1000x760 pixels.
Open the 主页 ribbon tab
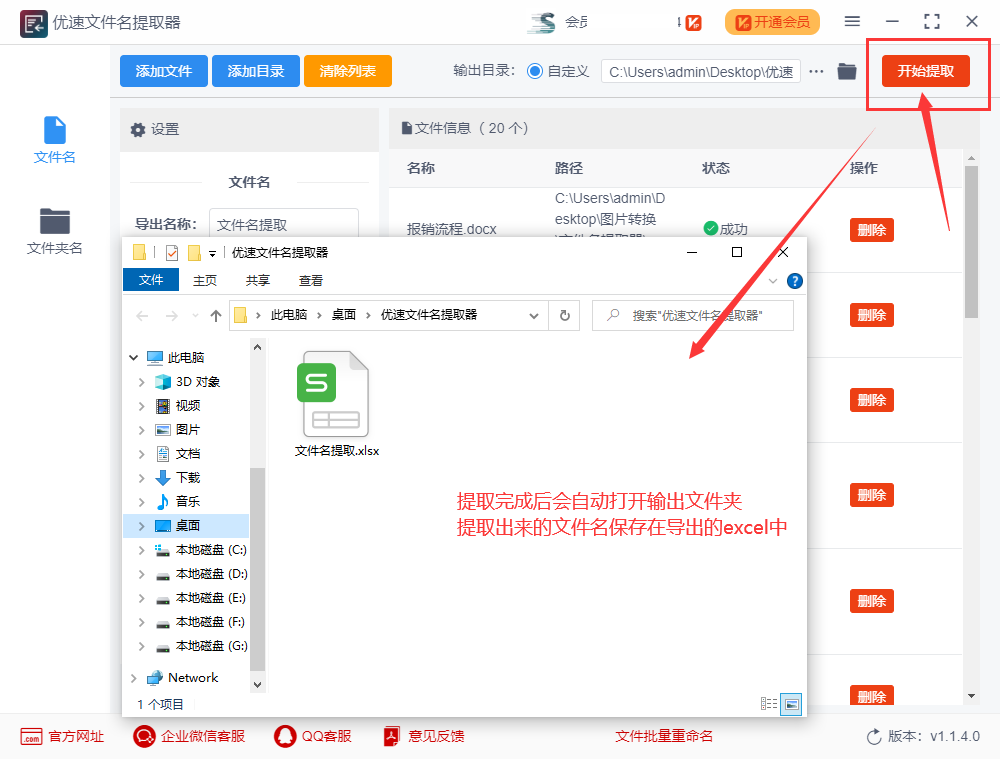tap(205, 280)
